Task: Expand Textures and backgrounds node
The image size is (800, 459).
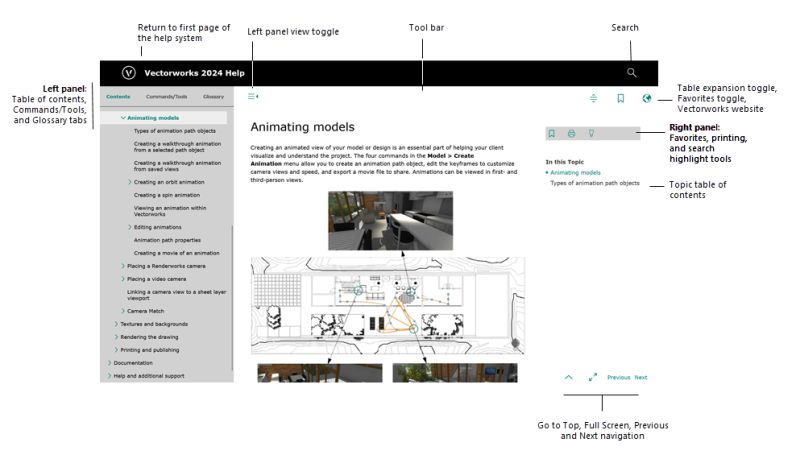Action: 116,324
